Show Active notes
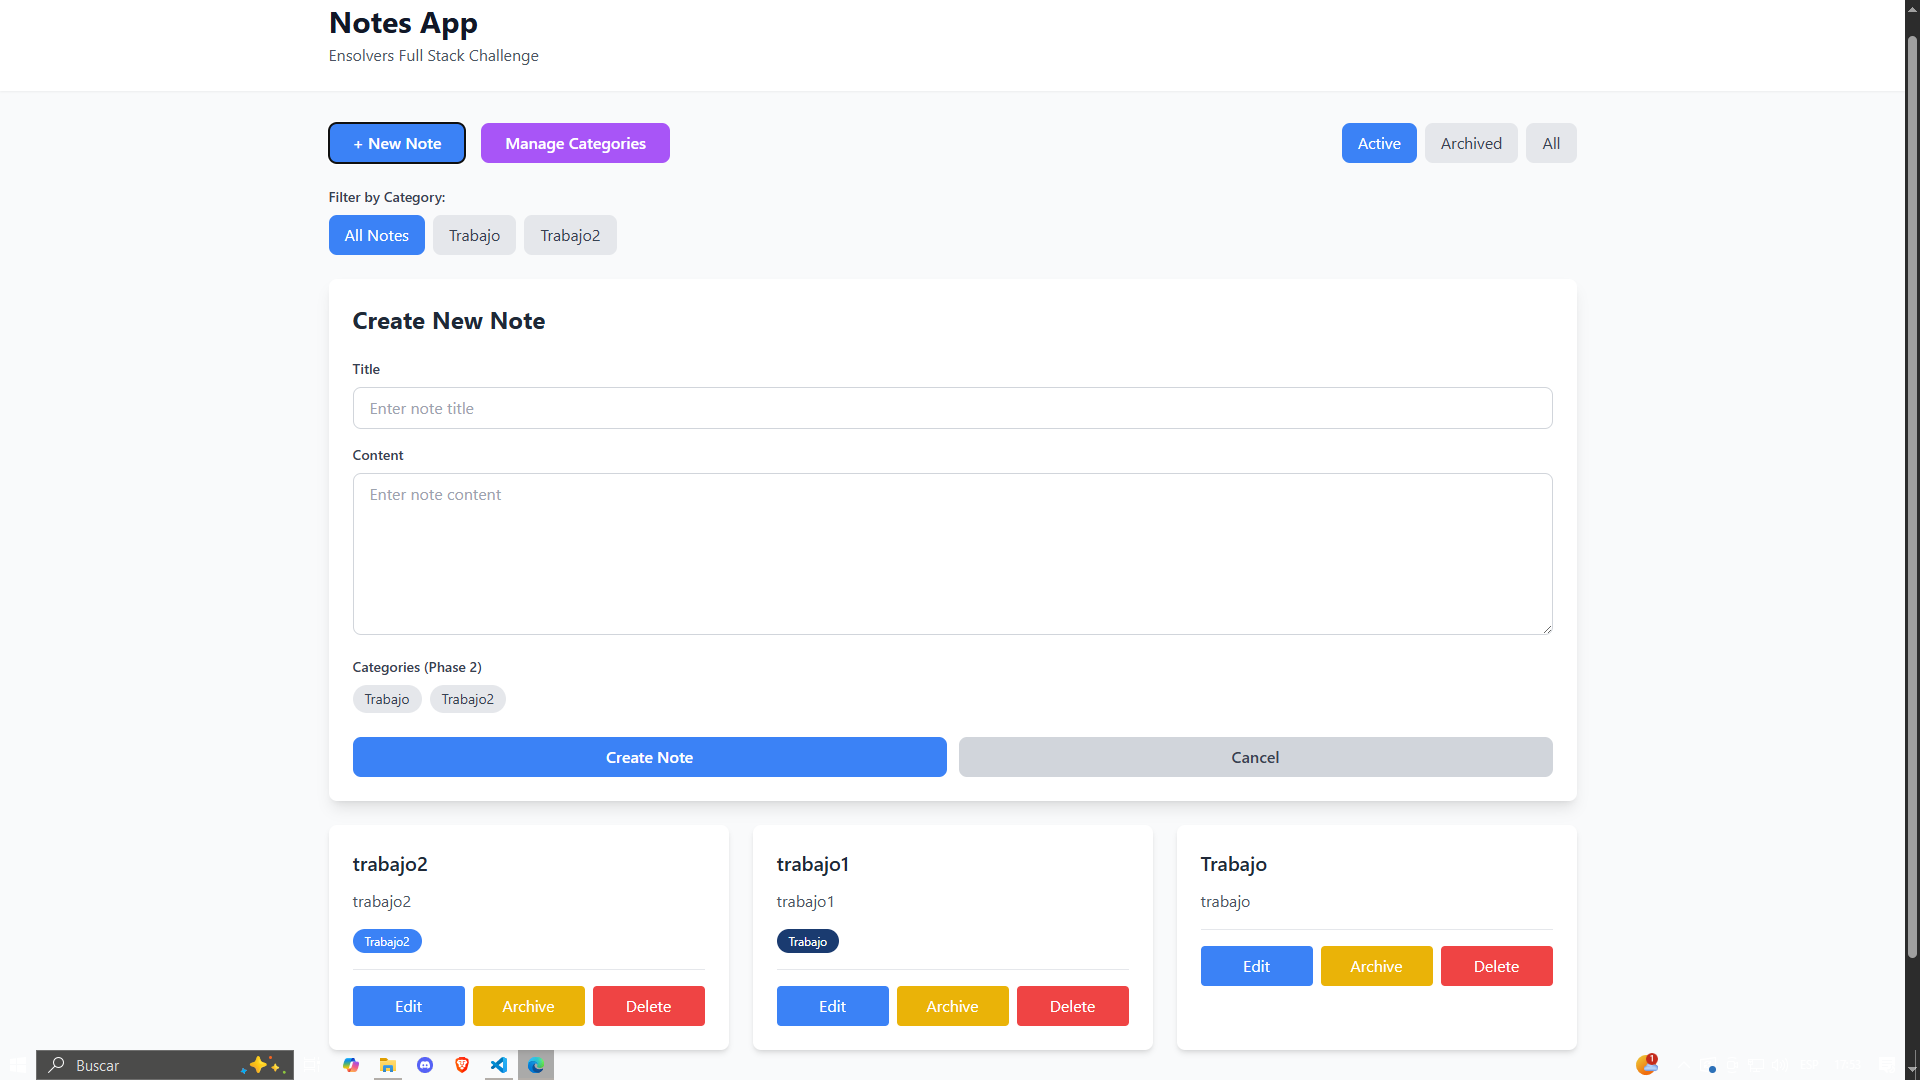Screen dimensions: 1920x1080 [x=1379, y=143]
